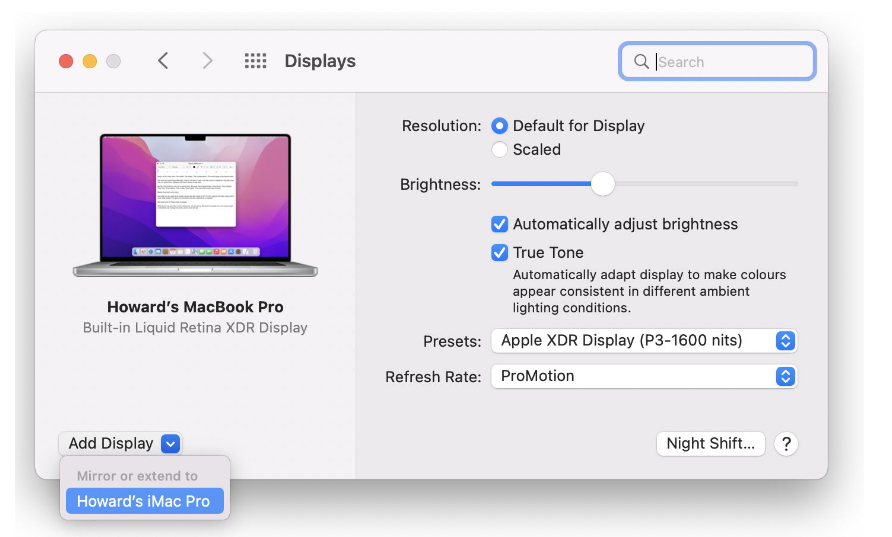
Task: Open the Refresh Rate ProMotion dropdown
Action: pos(644,376)
